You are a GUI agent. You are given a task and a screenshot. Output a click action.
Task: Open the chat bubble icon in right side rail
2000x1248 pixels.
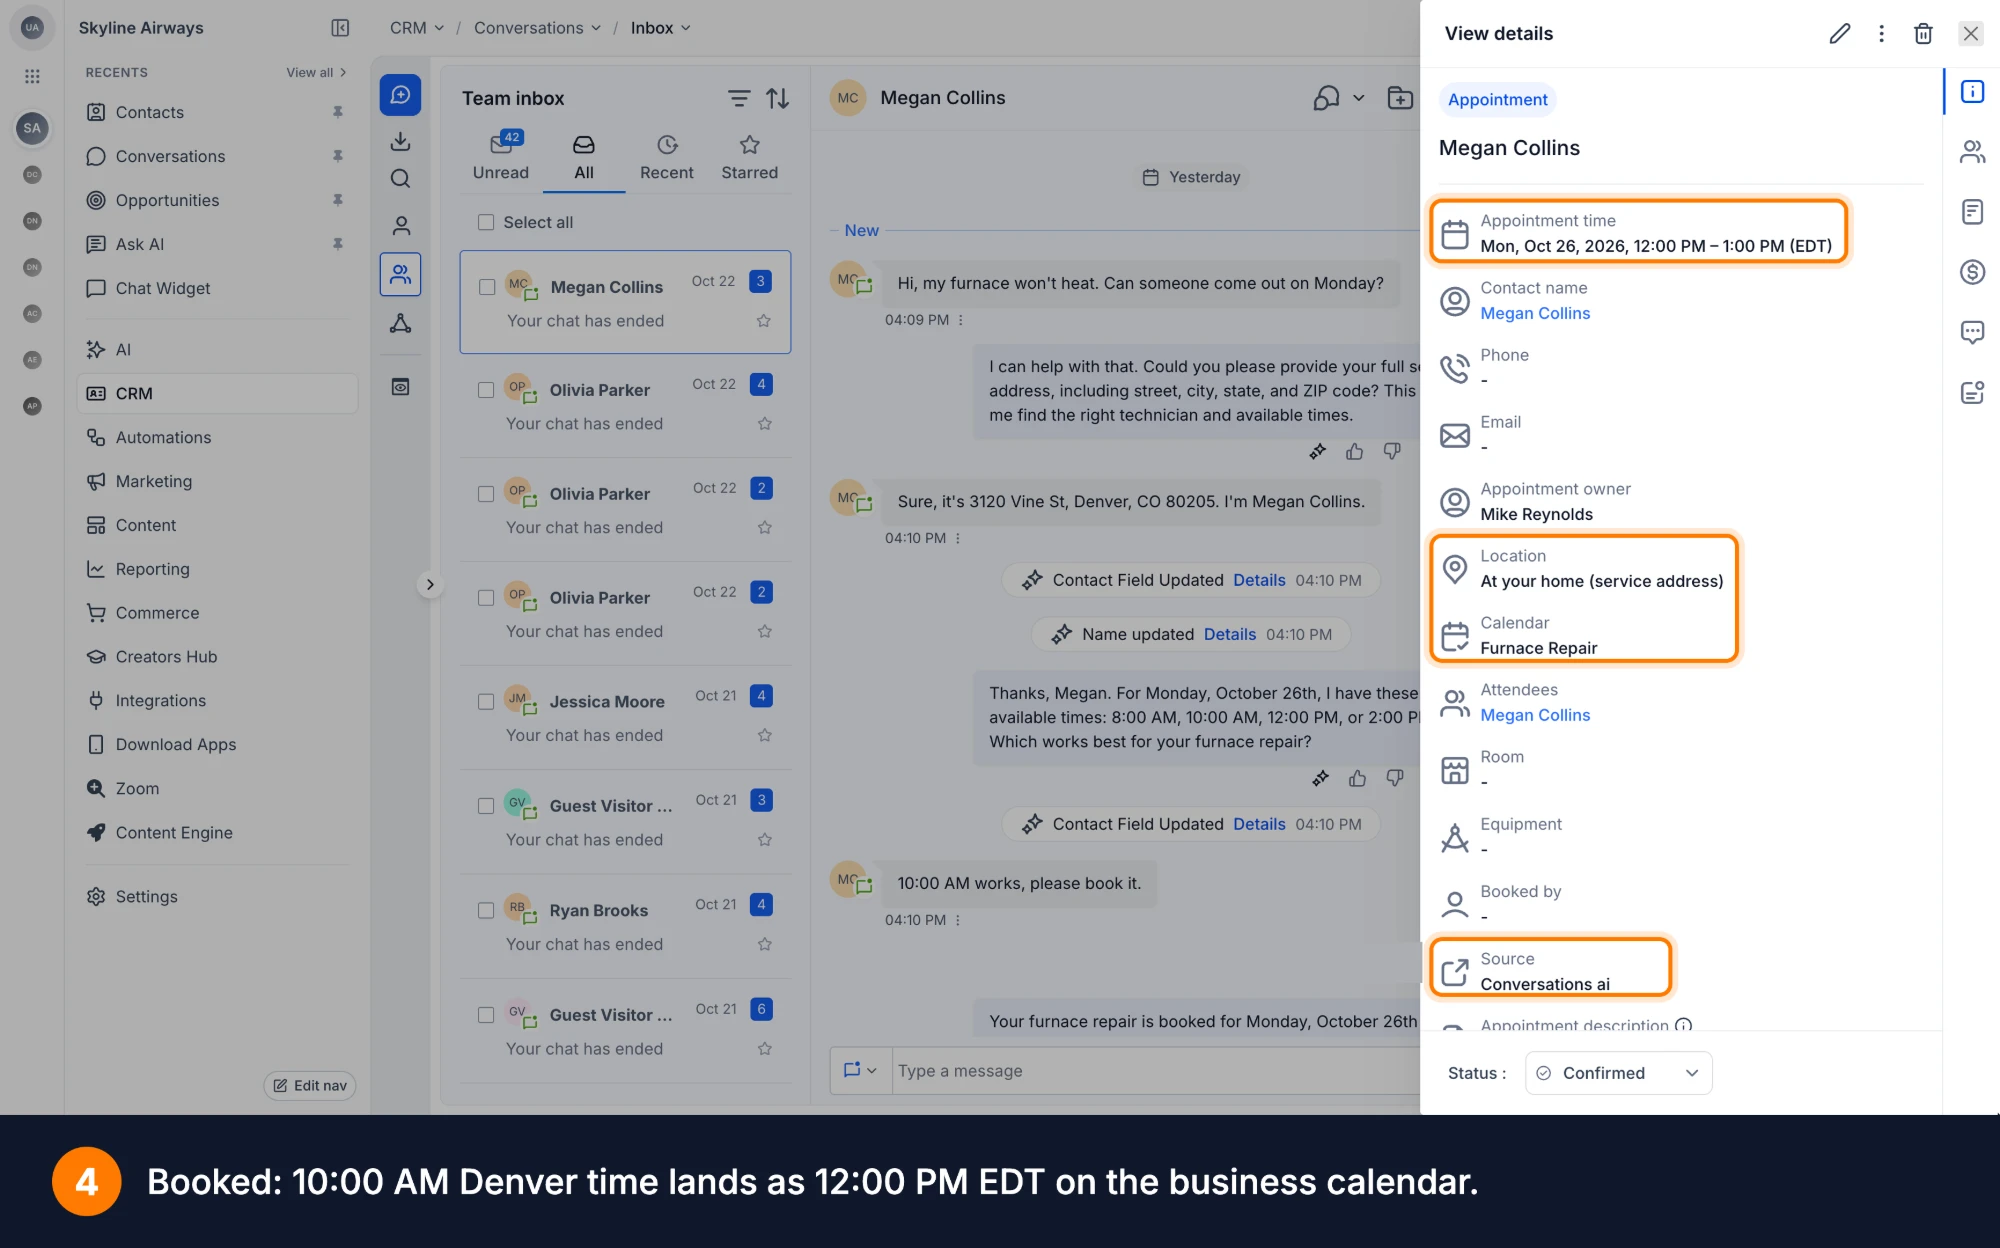coord(1972,332)
